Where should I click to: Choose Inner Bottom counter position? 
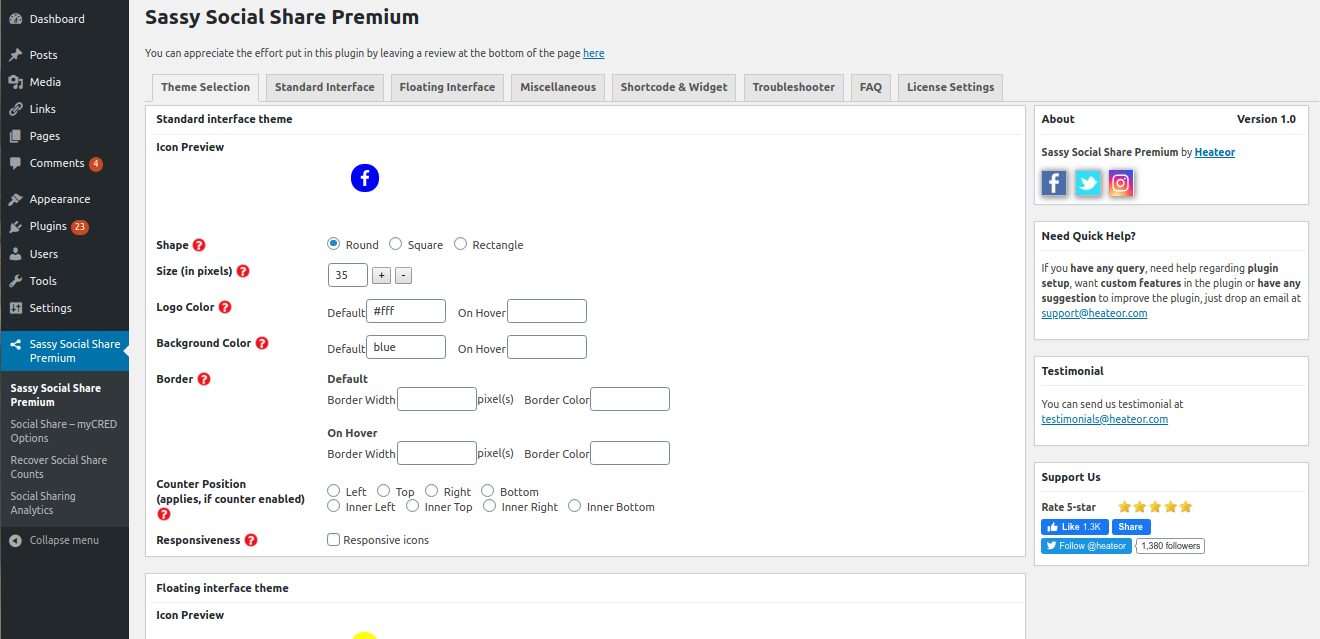(x=574, y=506)
